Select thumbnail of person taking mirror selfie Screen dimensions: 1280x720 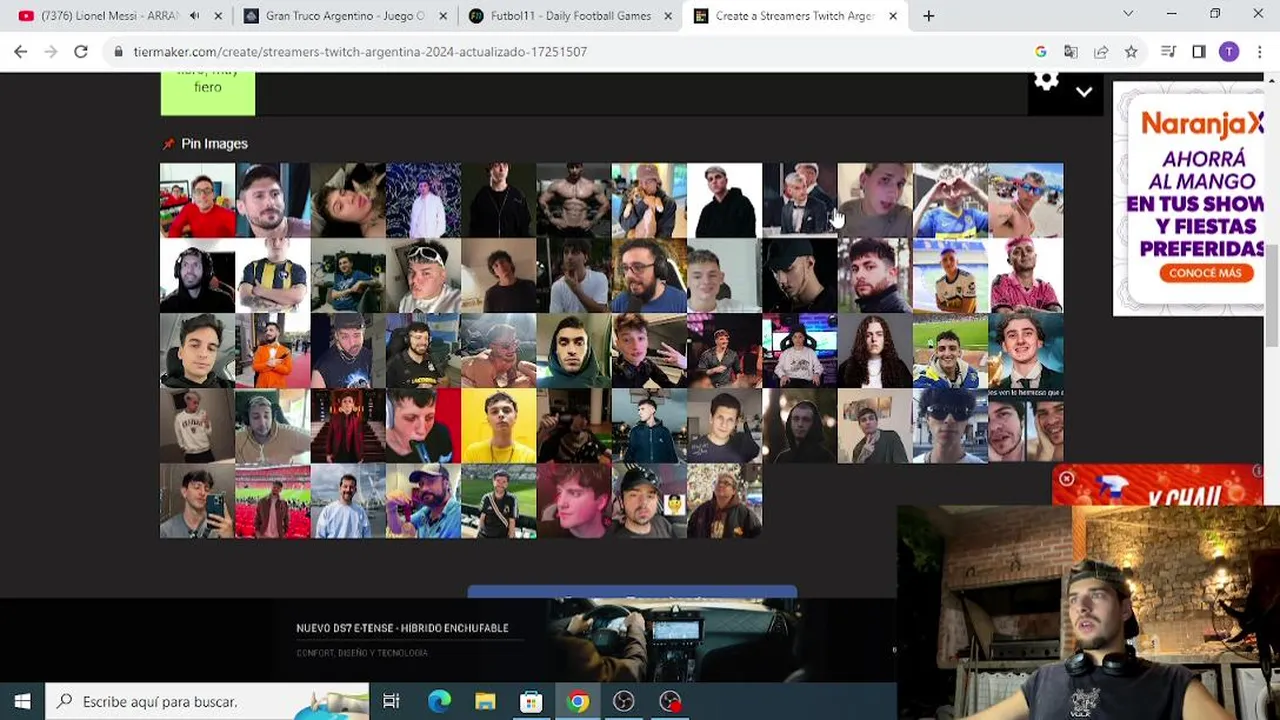tap(197, 501)
